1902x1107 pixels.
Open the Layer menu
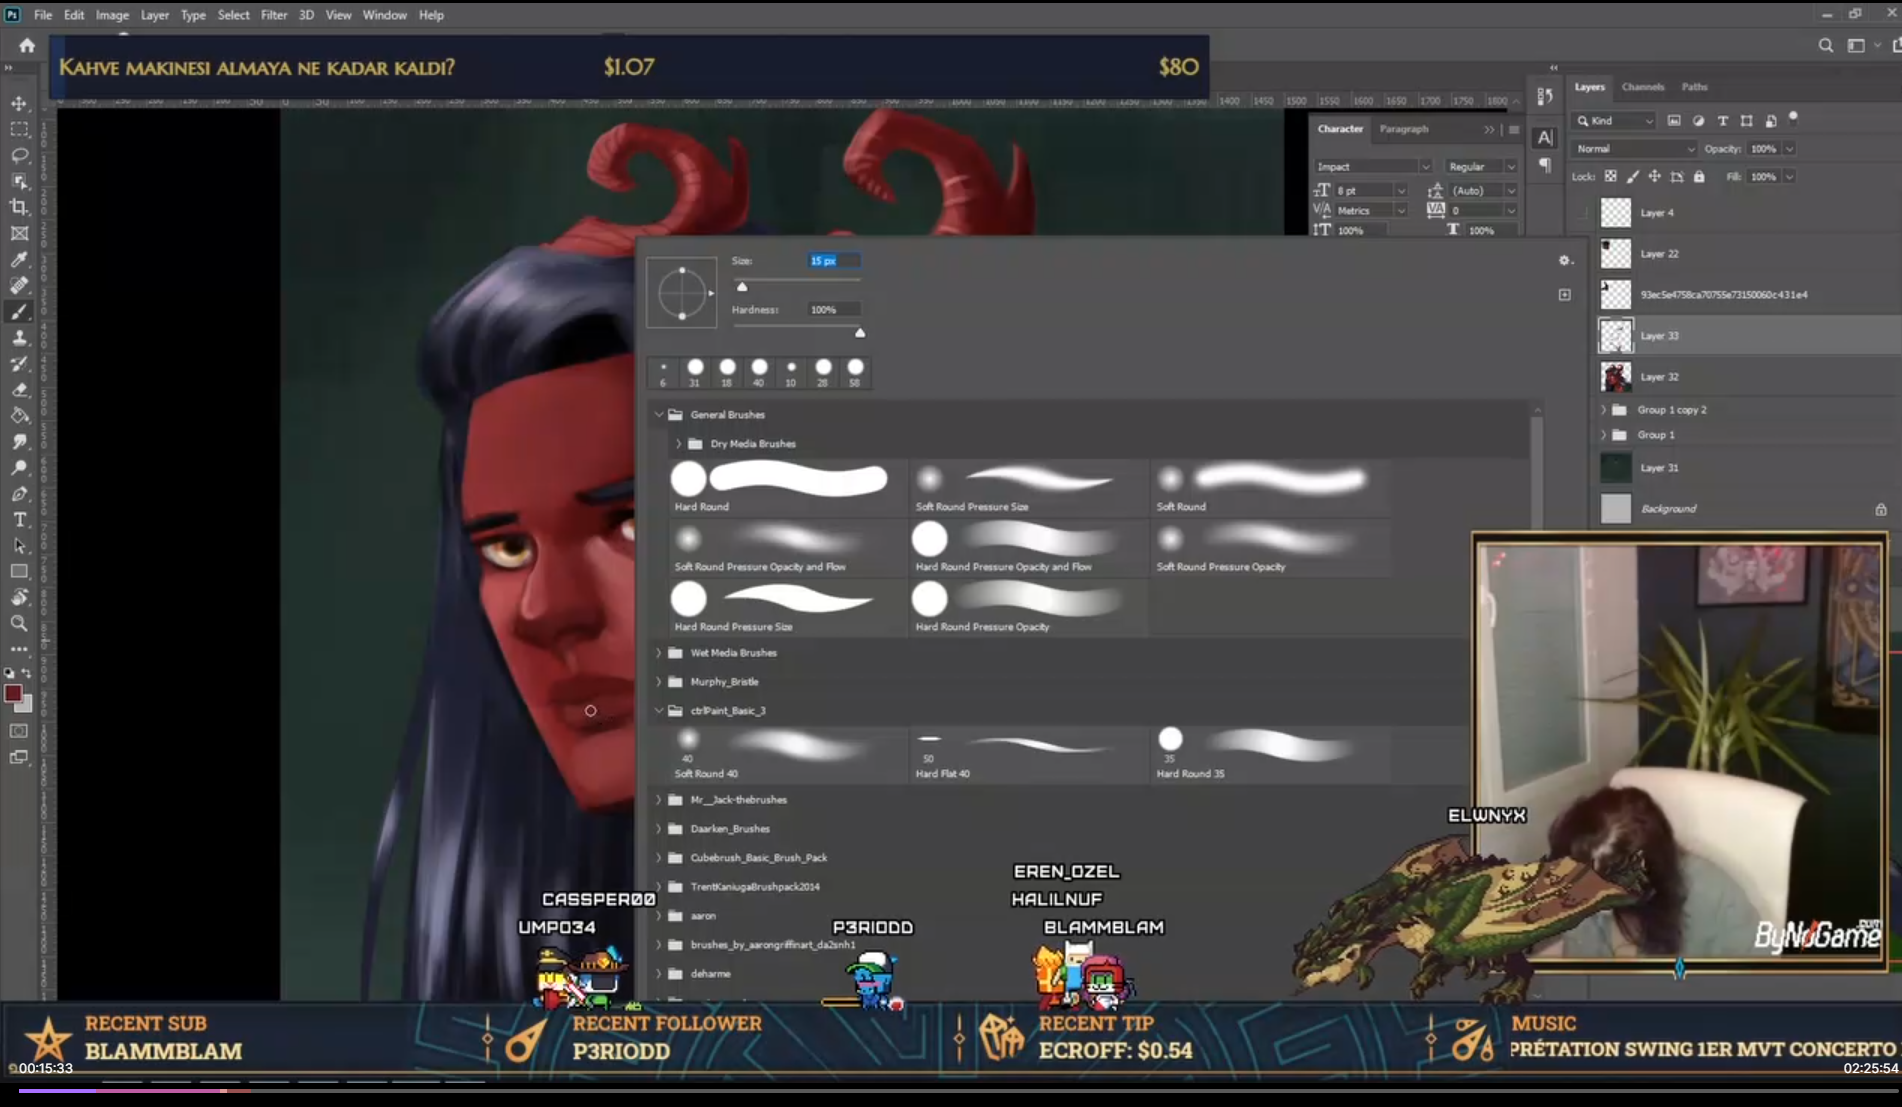154,15
